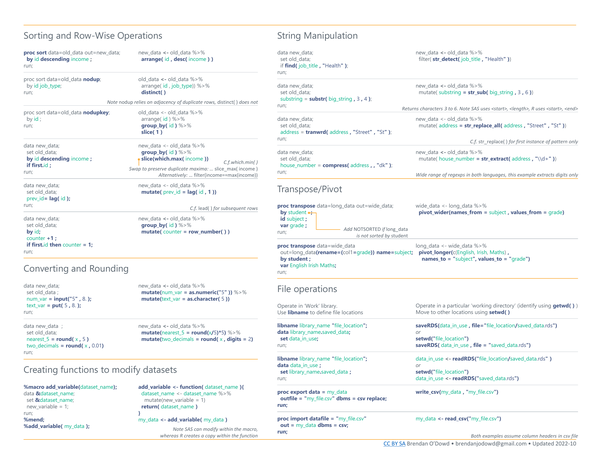The height and width of the screenshot is (463, 600).
Task: Open the CC BY SA license link
Action: pyautogui.click(x=394, y=443)
